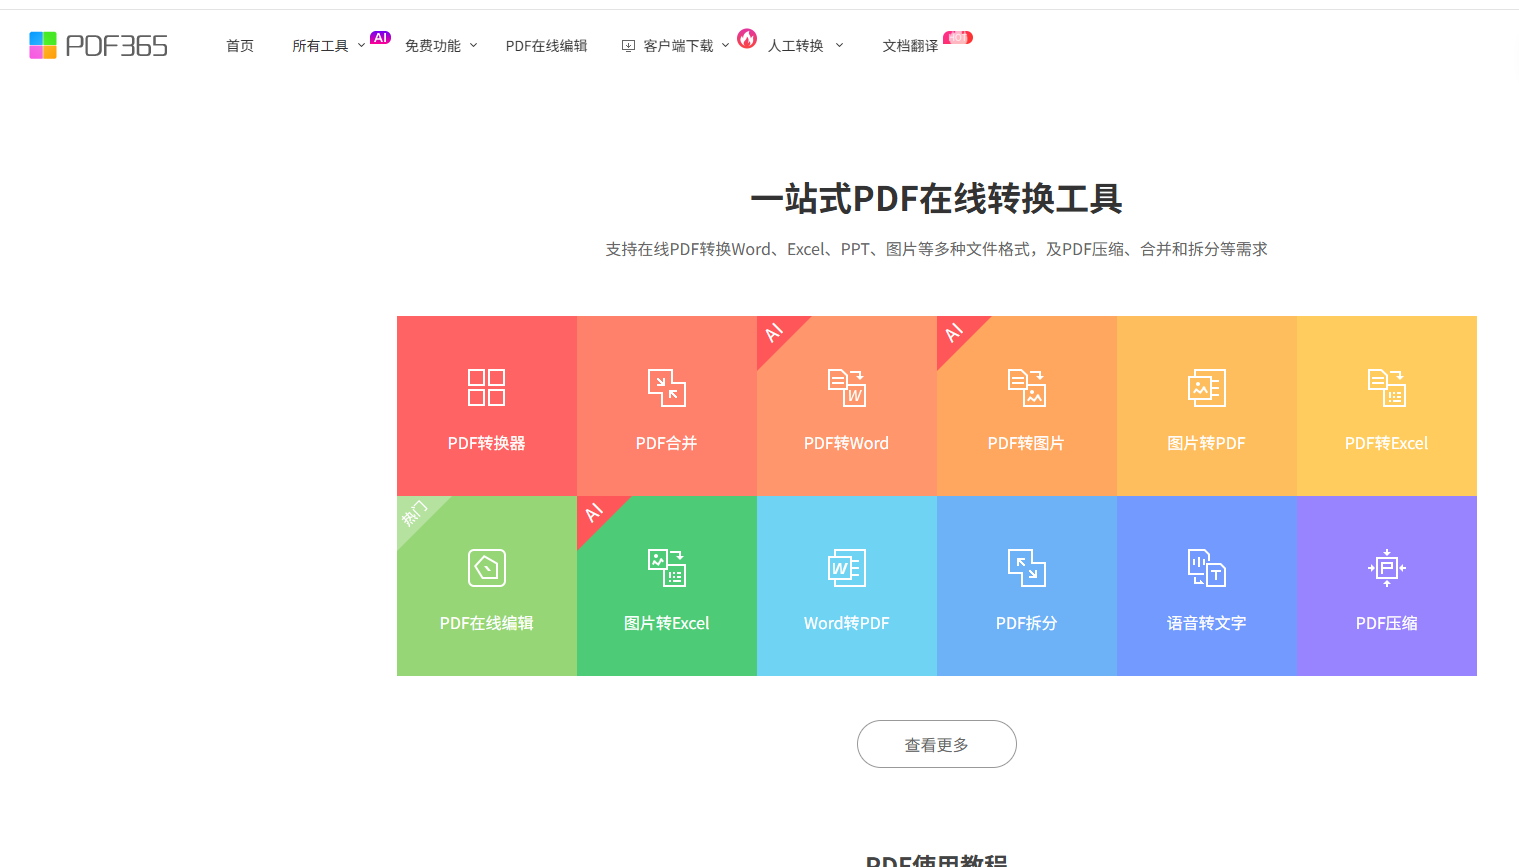The image size is (1519, 867).
Task: Select the PDF合并 merge icon
Action: 666,388
